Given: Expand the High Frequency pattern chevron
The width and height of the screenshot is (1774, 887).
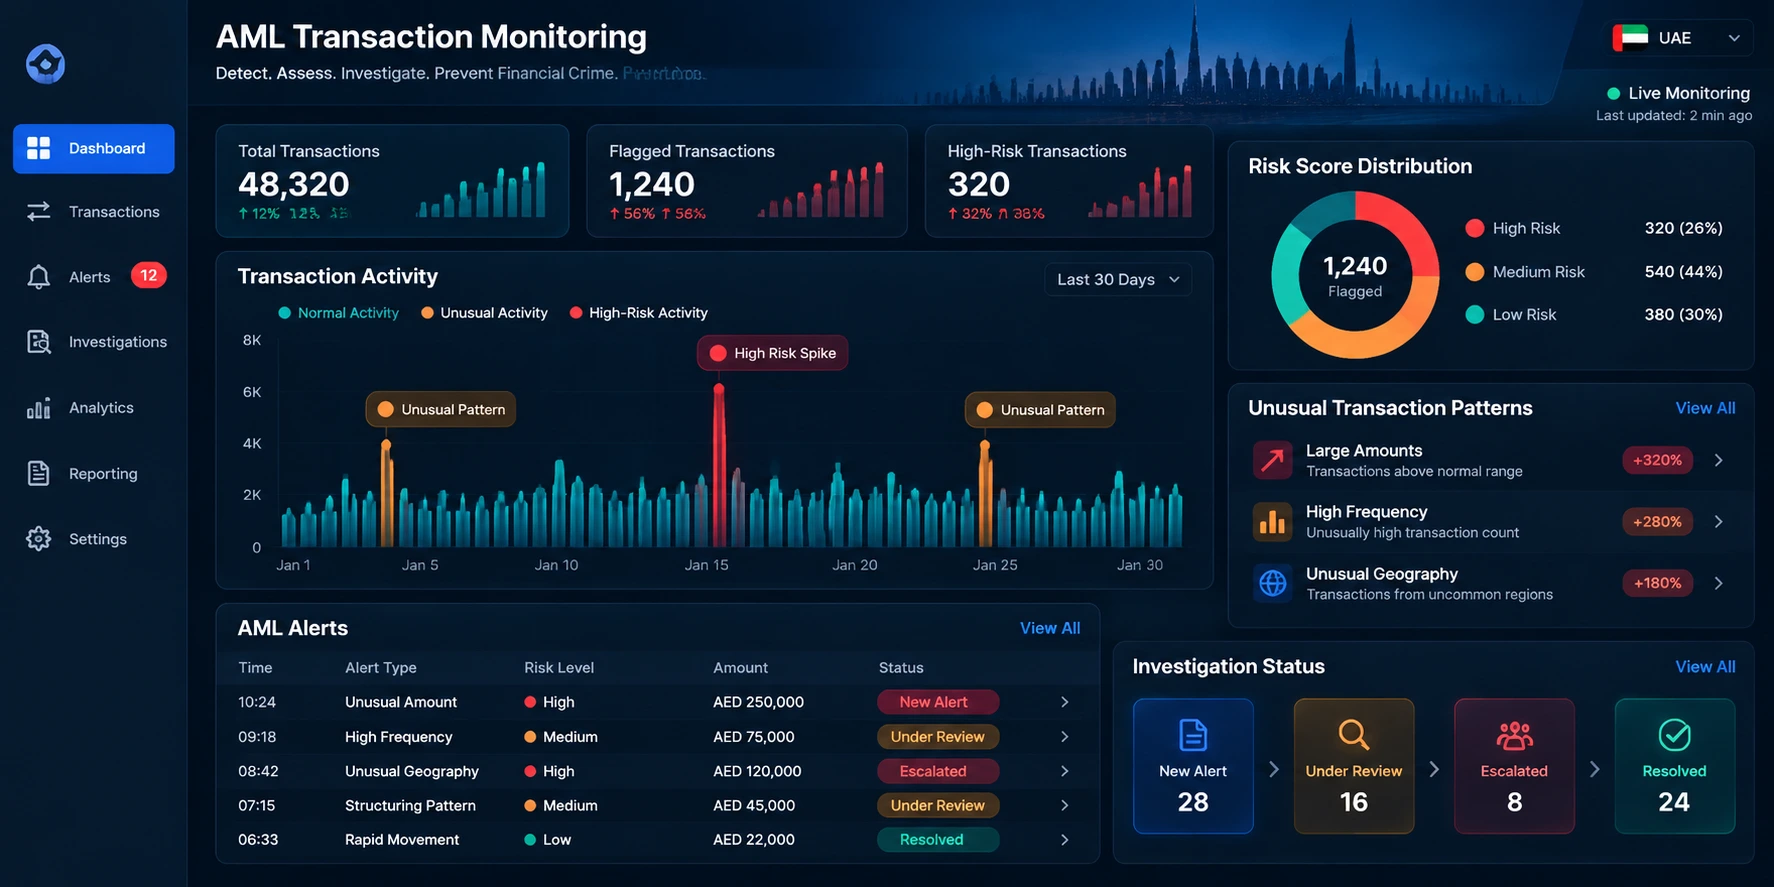Looking at the screenshot, I should click(1718, 522).
